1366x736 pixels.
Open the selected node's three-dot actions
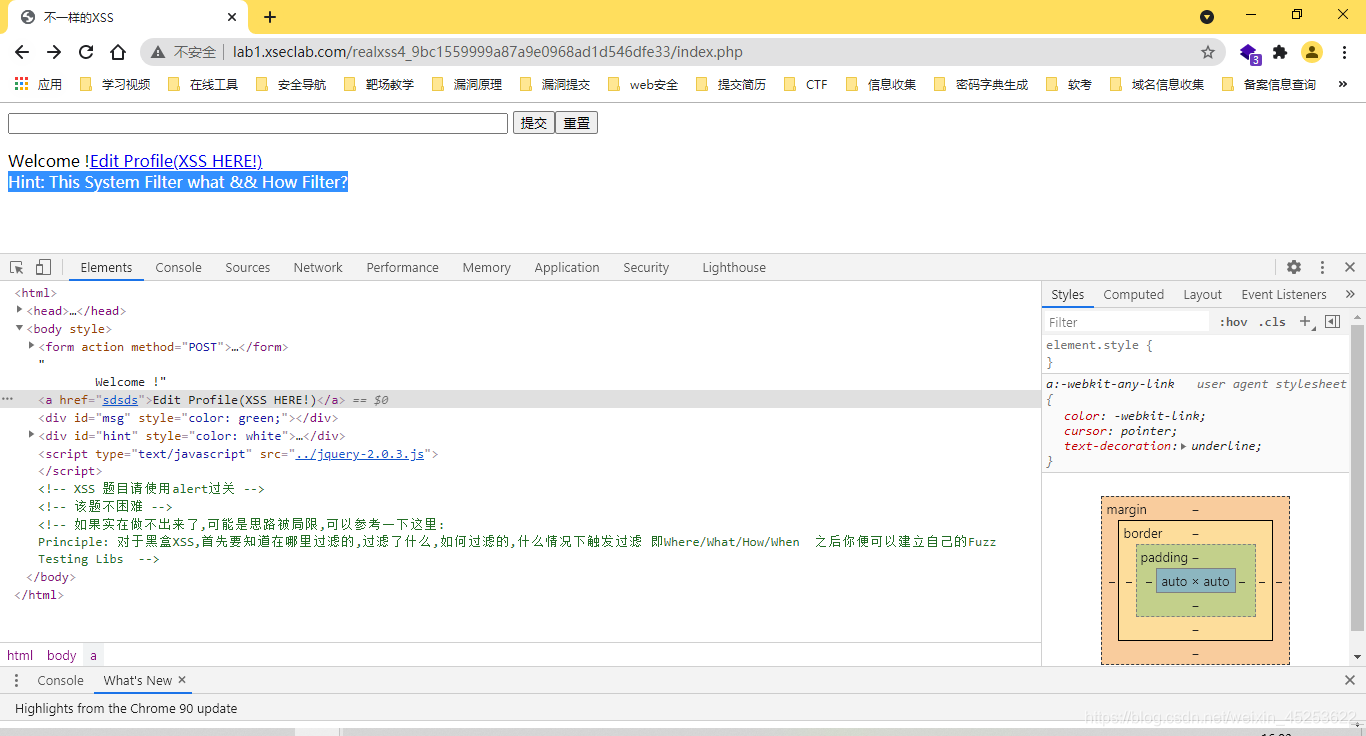(x=8, y=399)
